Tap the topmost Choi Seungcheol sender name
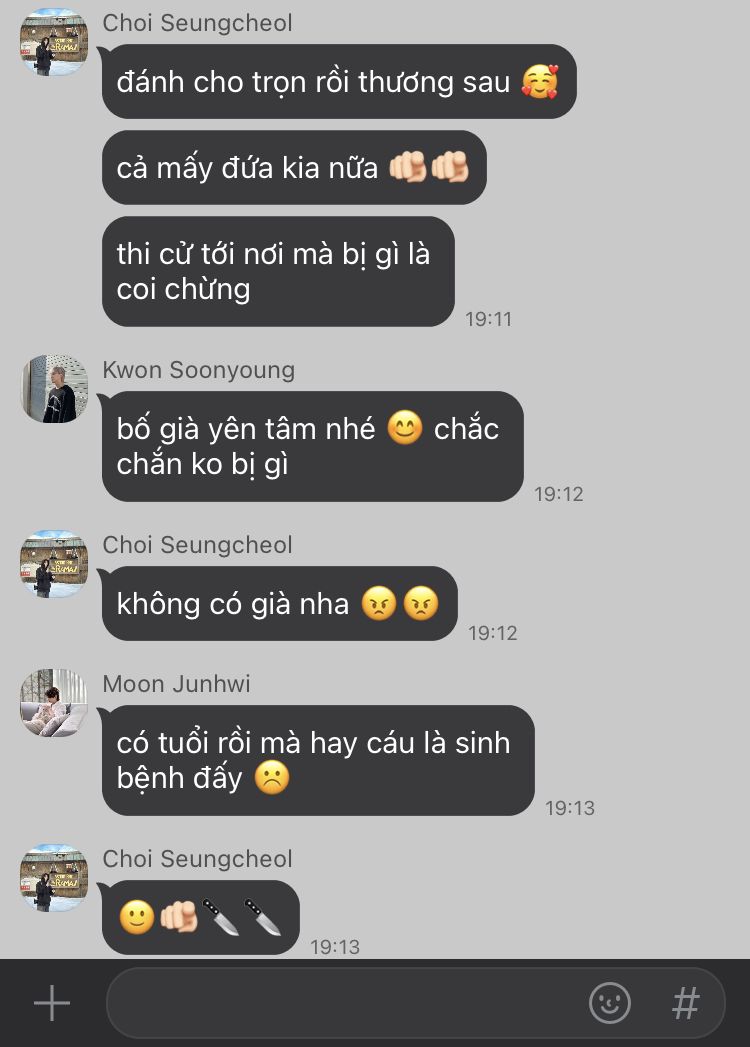This screenshot has width=750, height=1047. pos(197,23)
